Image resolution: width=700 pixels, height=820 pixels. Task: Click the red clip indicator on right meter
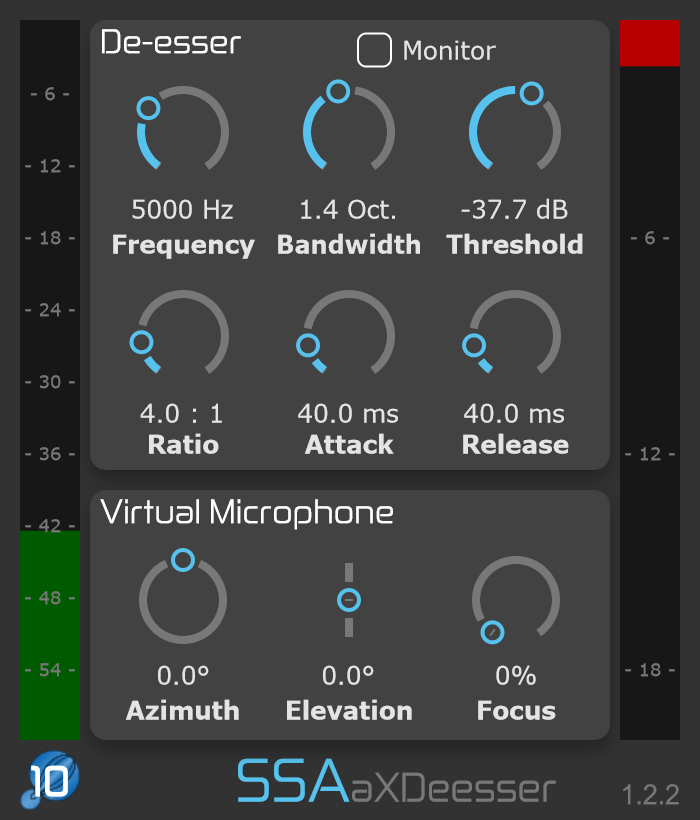(649, 43)
